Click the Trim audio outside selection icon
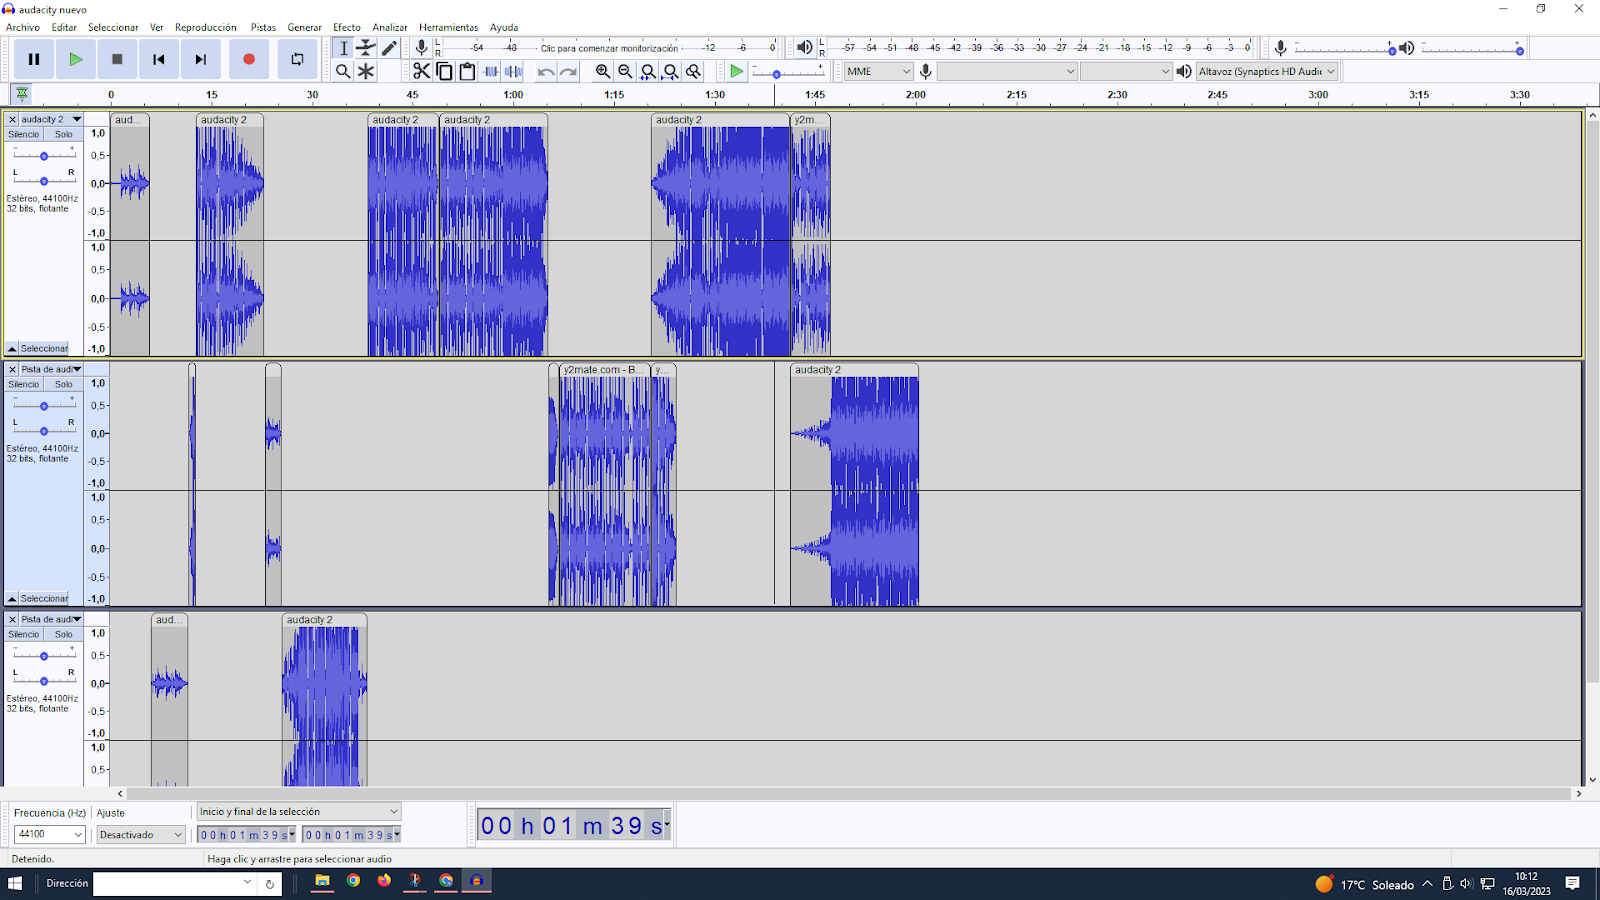This screenshot has height=900, width=1600. [x=491, y=71]
